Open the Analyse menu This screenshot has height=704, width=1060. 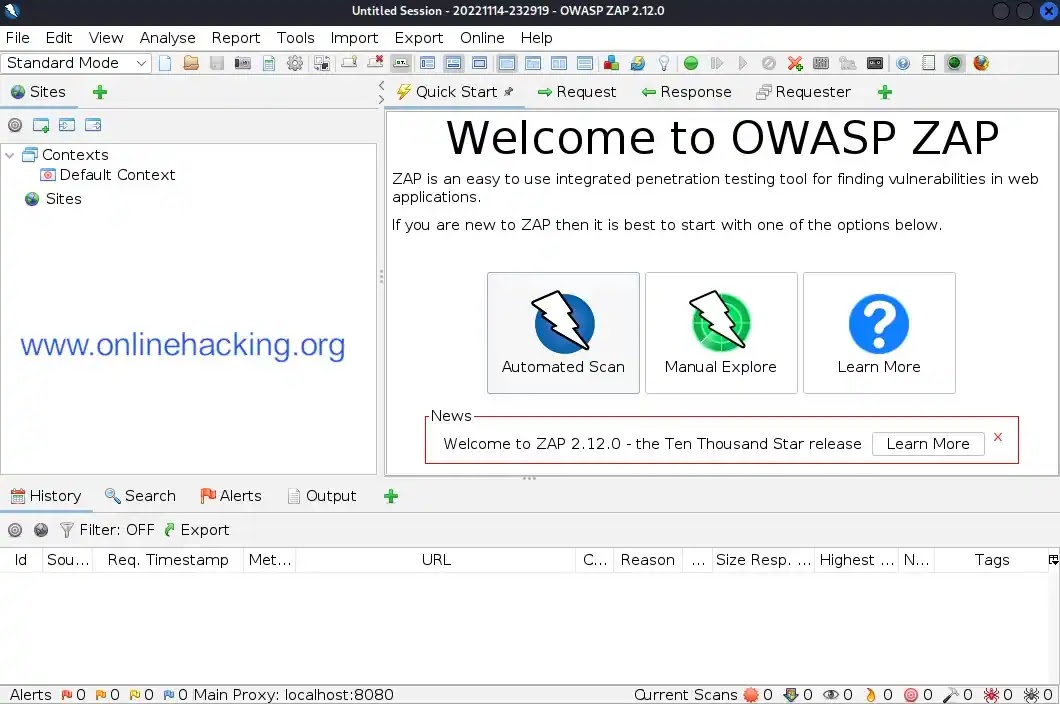click(x=168, y=38)
